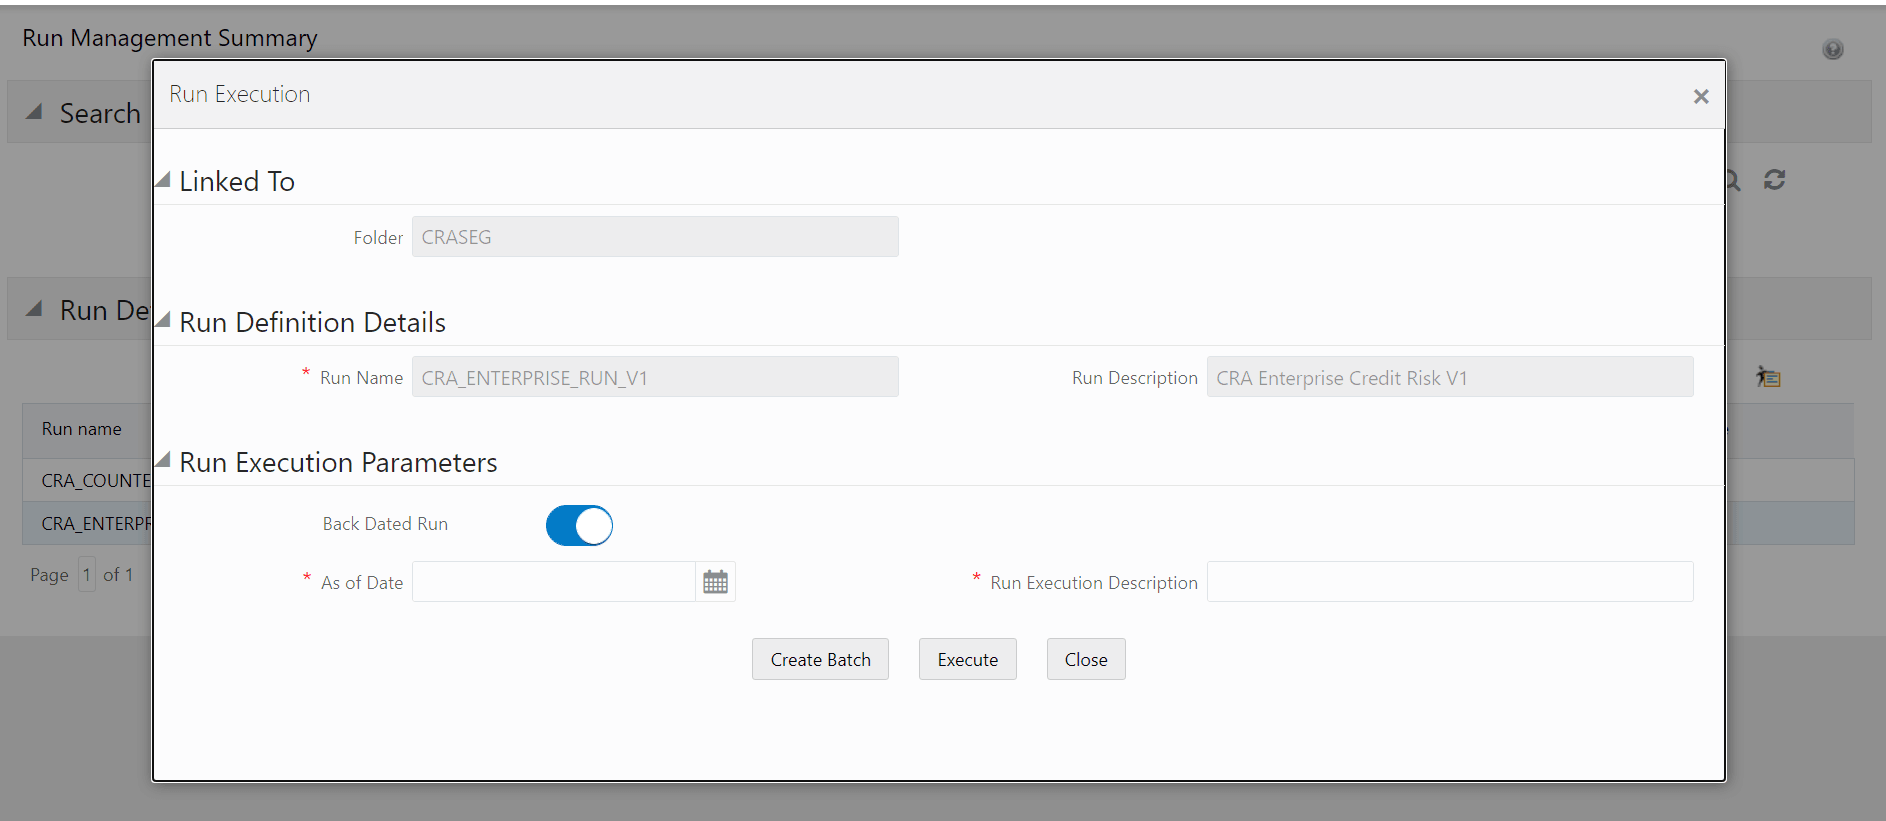Click the Close button in the dialog
Screen dimensions: 1886x821
click(x=1086, y=659)
